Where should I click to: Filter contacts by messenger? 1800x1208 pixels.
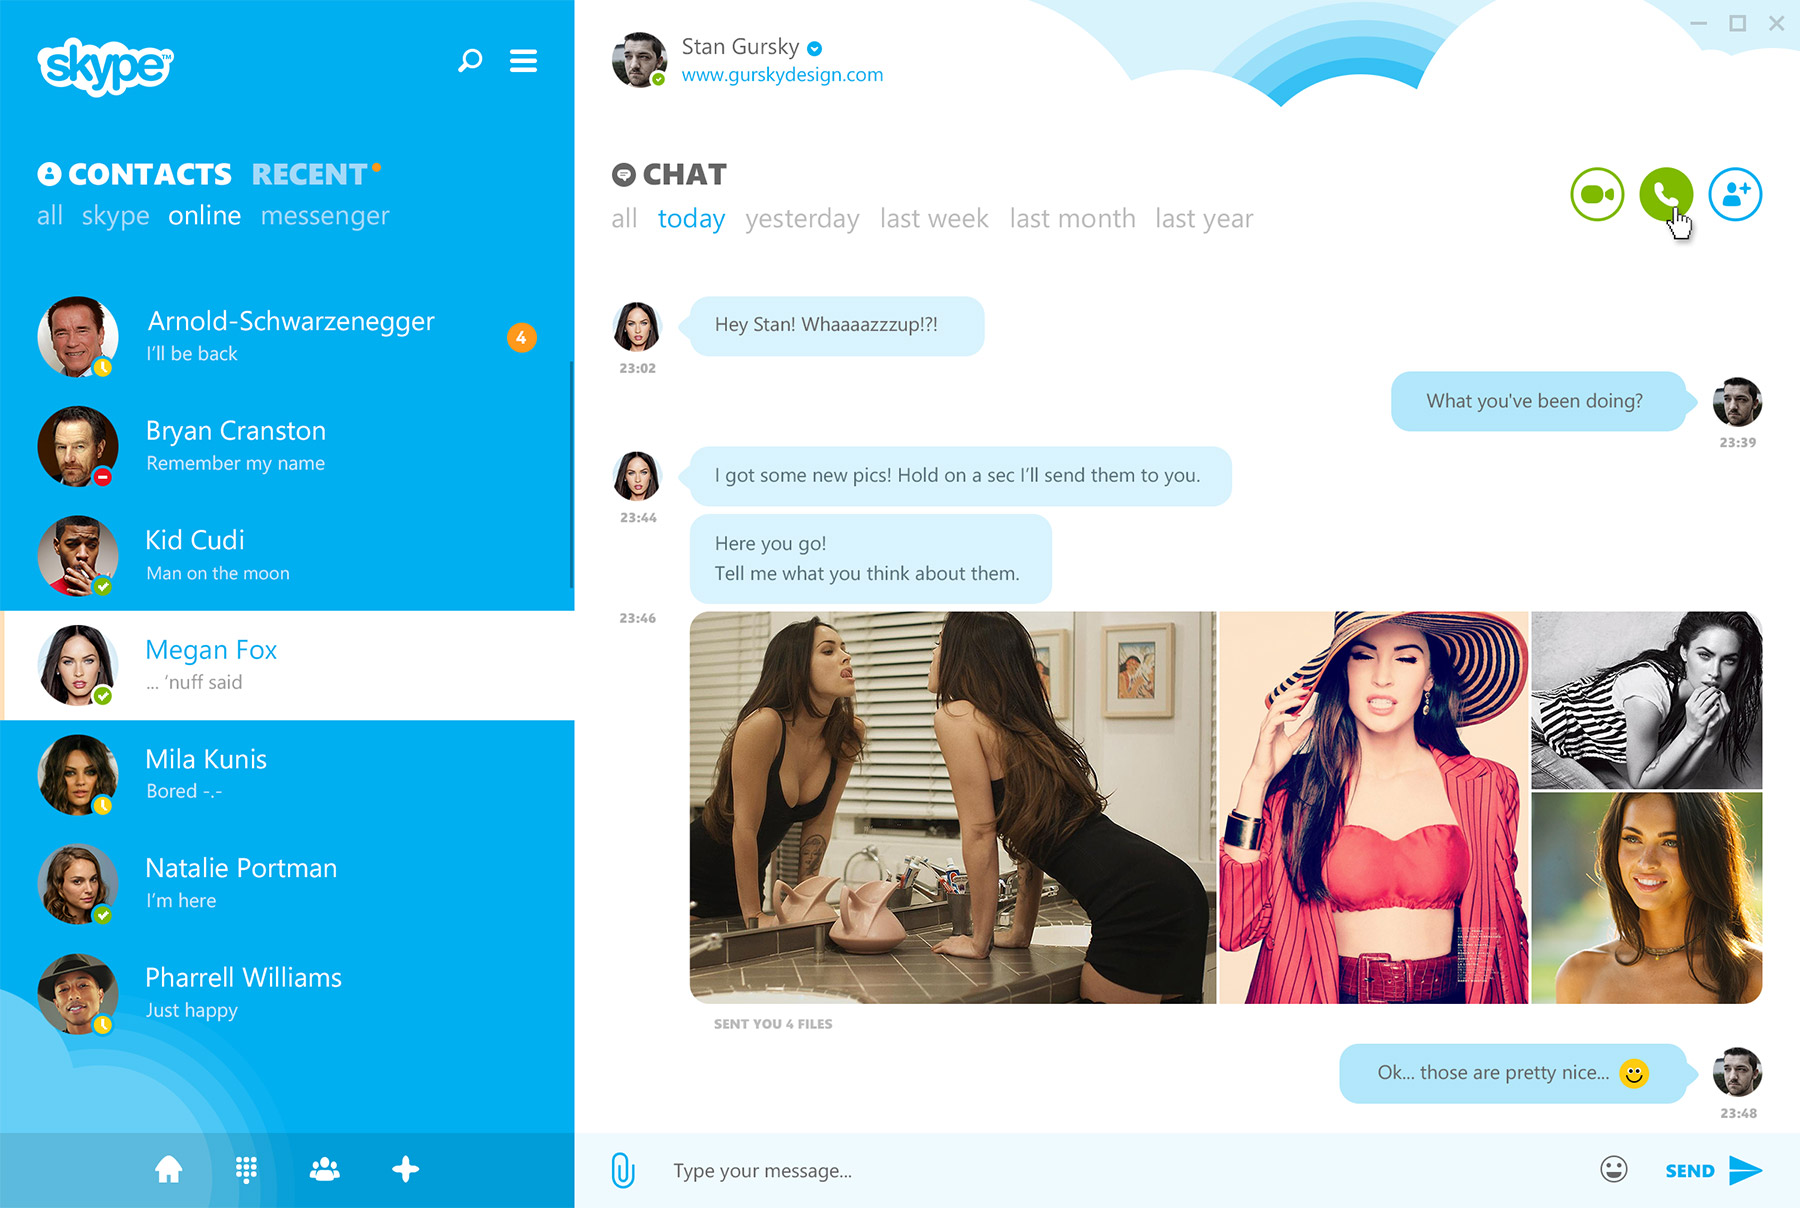(325, 216)
